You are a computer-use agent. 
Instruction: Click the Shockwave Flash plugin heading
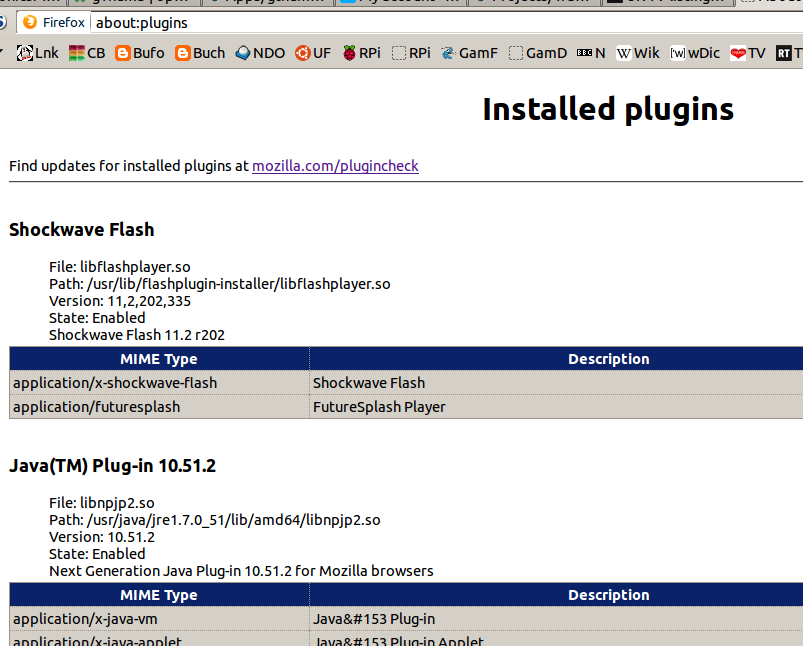[81, 230]
